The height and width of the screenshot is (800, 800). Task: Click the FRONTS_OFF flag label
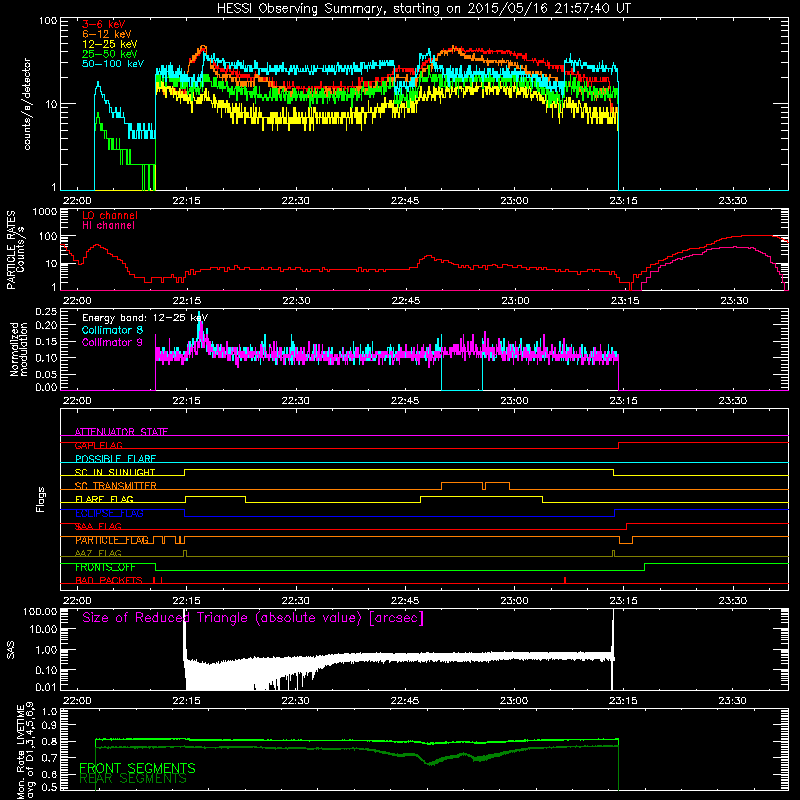105,567
